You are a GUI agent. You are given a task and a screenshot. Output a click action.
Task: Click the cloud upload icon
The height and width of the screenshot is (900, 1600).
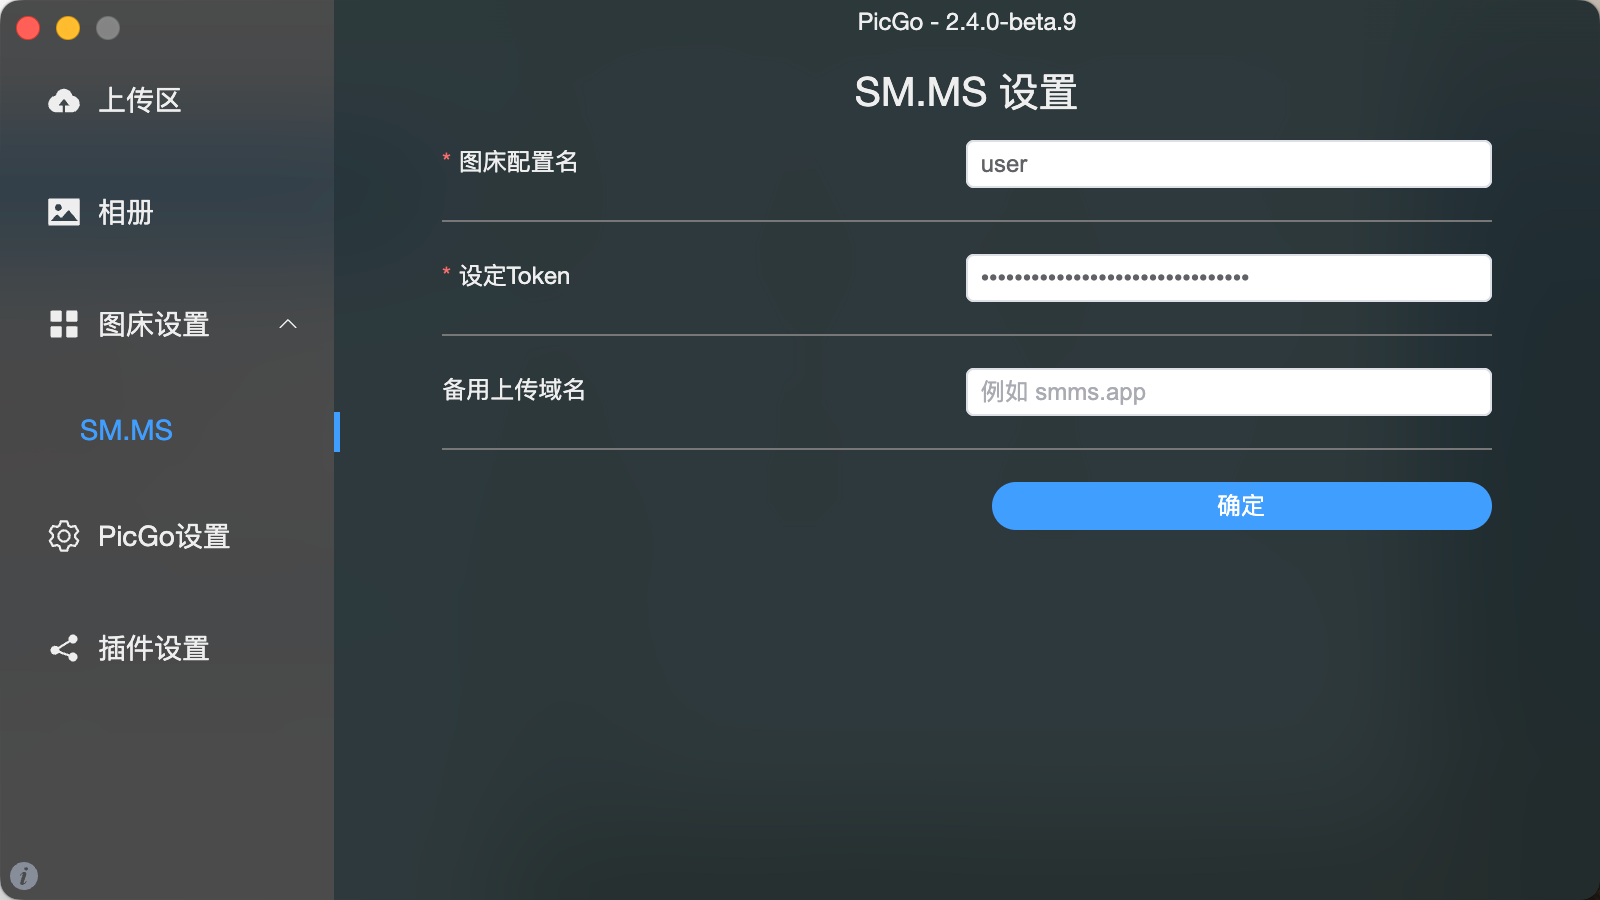[x=64, y=101]
